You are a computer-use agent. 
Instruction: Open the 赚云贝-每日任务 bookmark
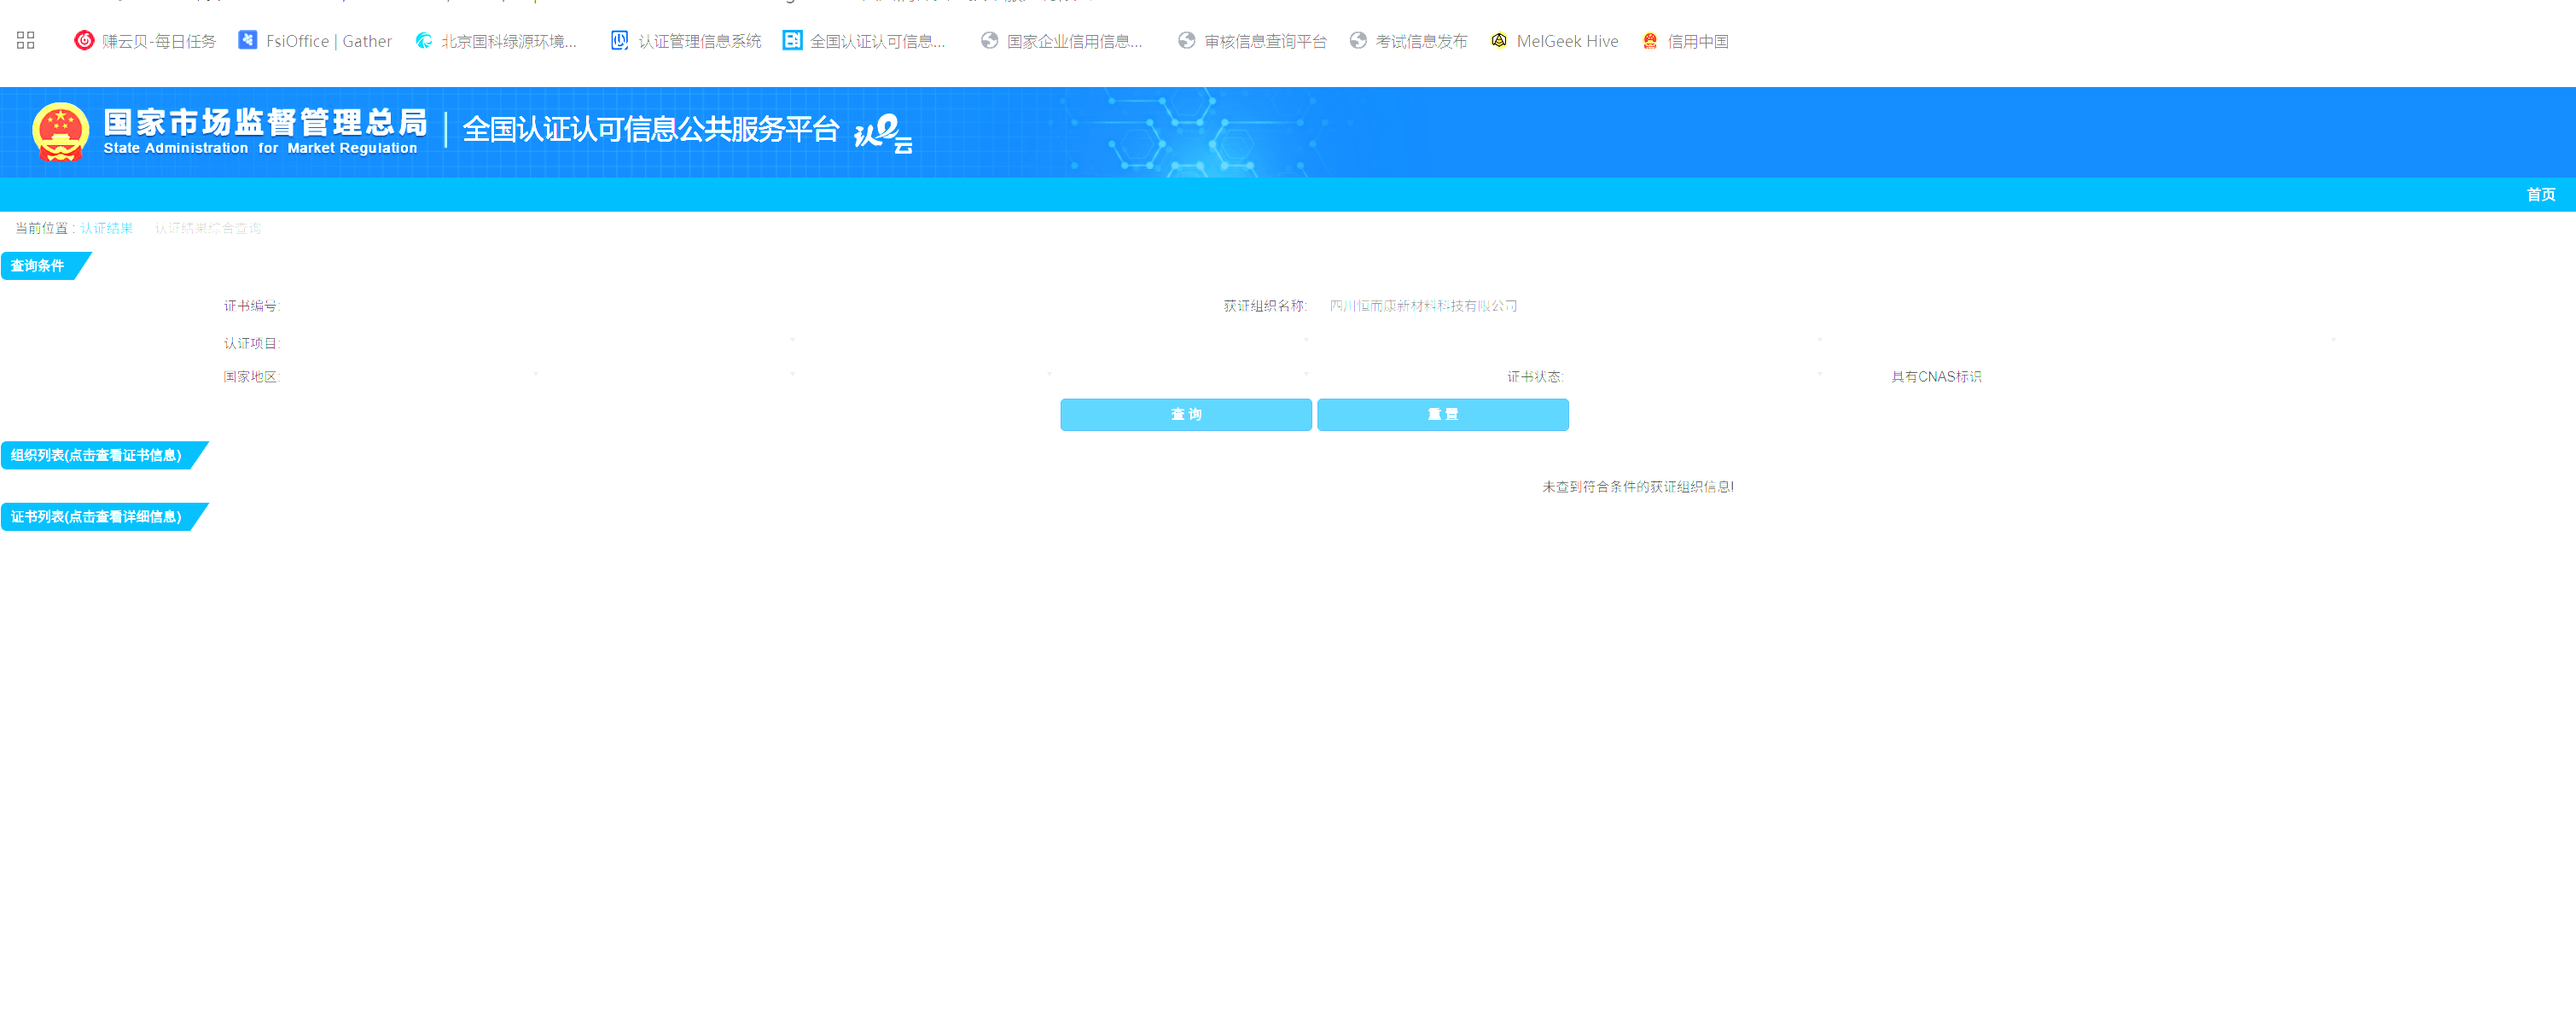pyautogui.click(x=145, y=41)
